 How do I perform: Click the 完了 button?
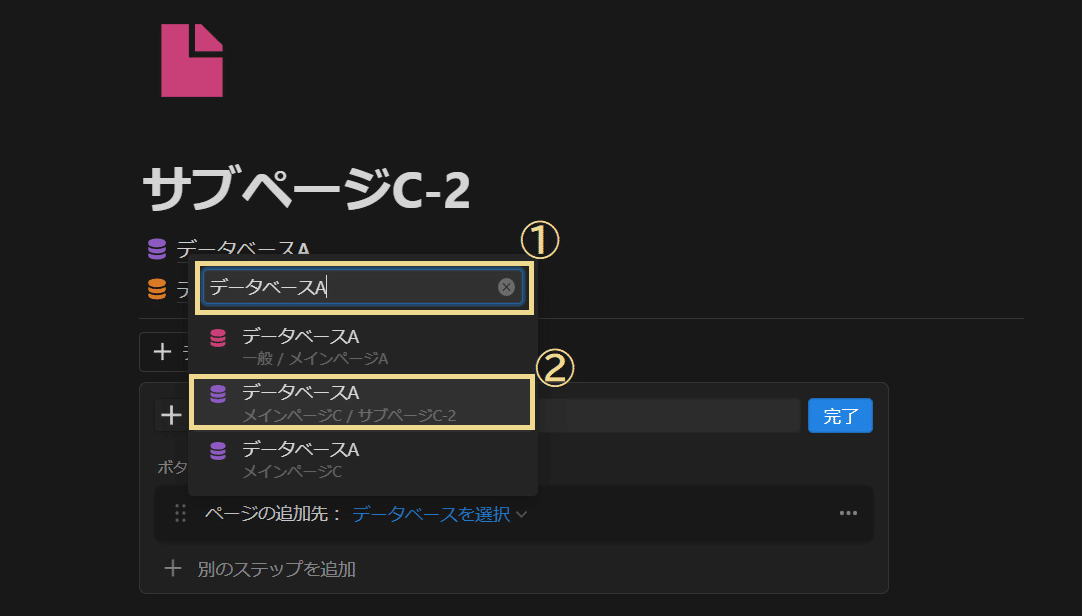840,416
